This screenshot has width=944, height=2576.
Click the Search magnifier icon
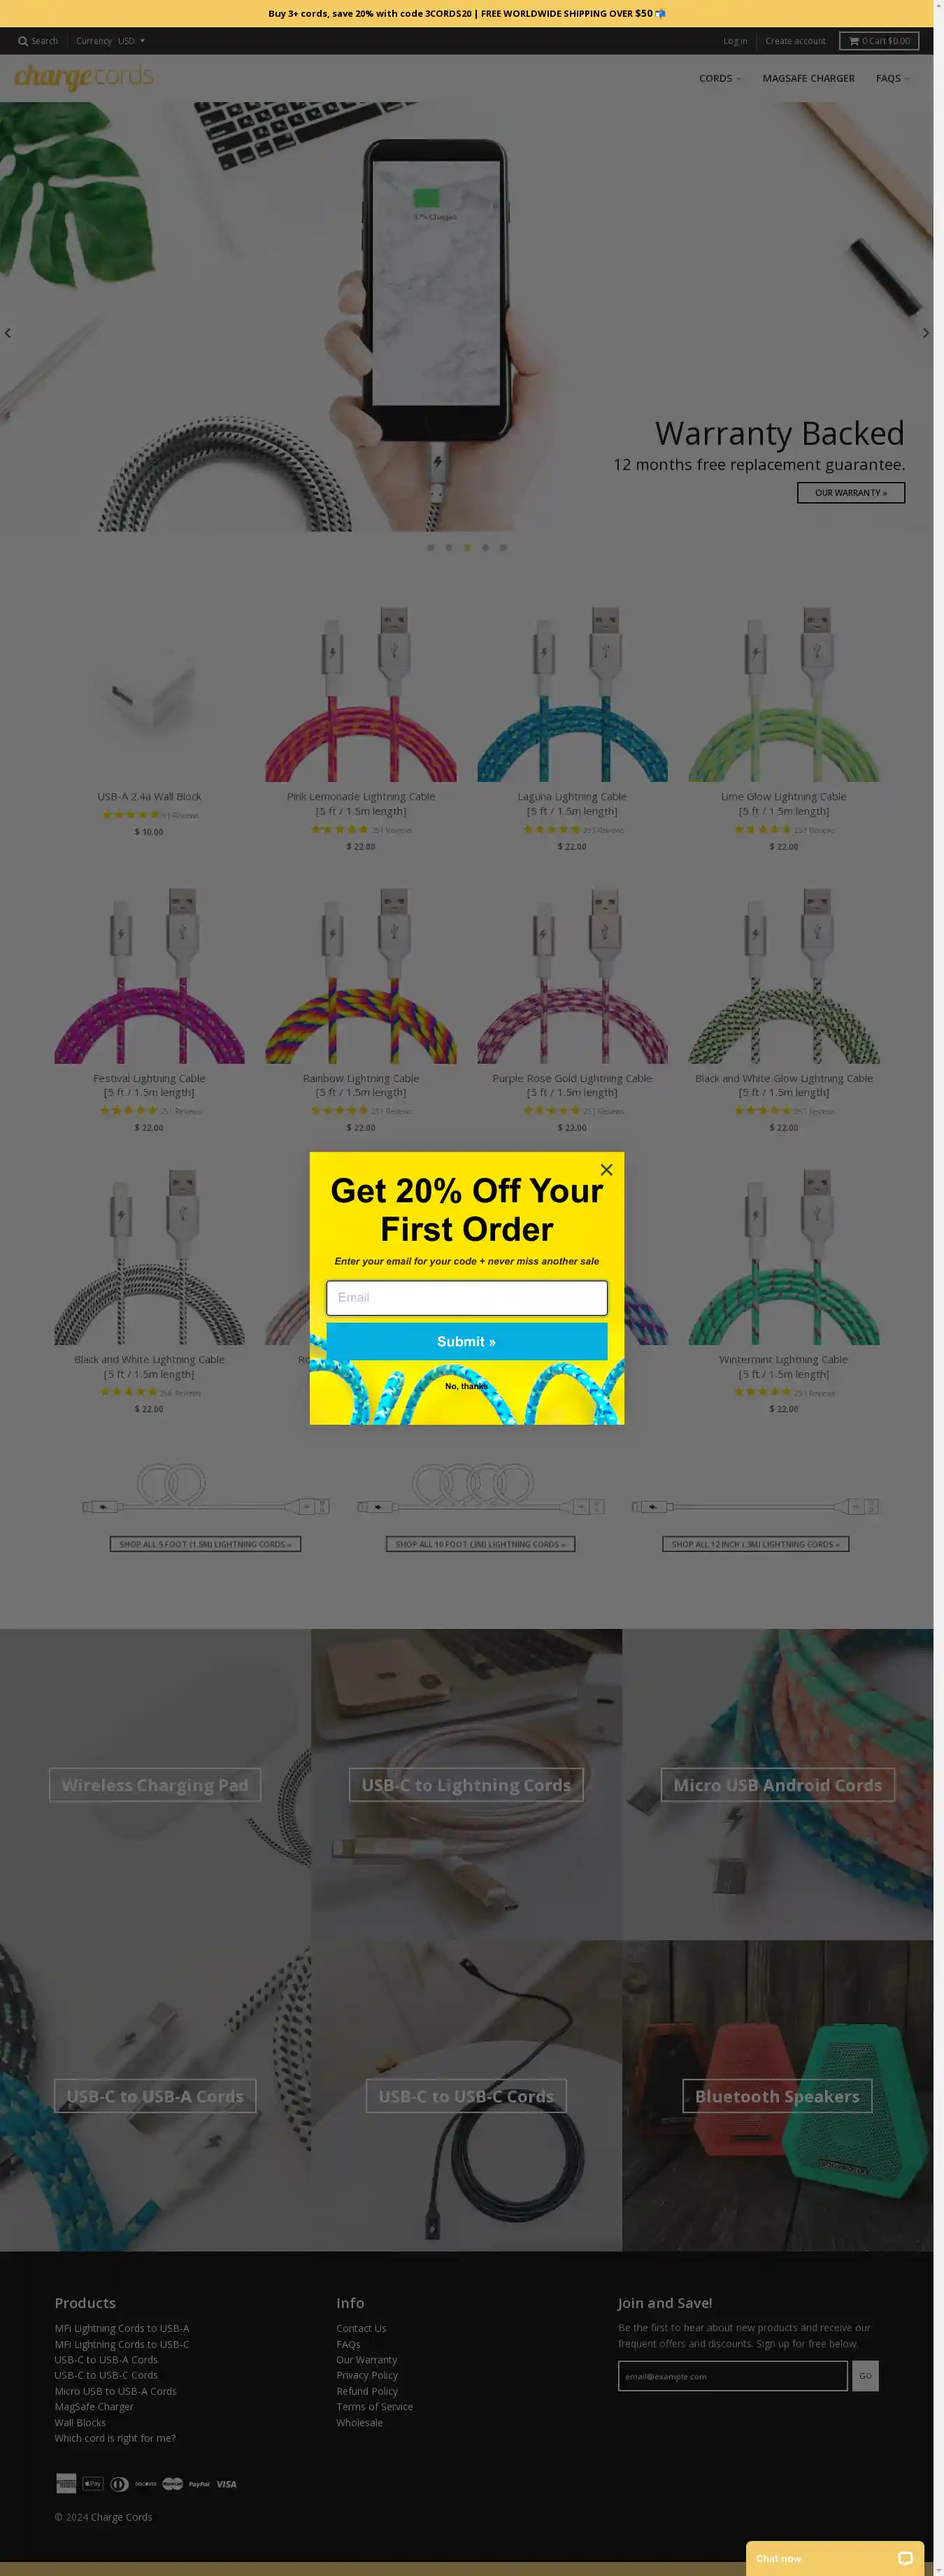23,41
